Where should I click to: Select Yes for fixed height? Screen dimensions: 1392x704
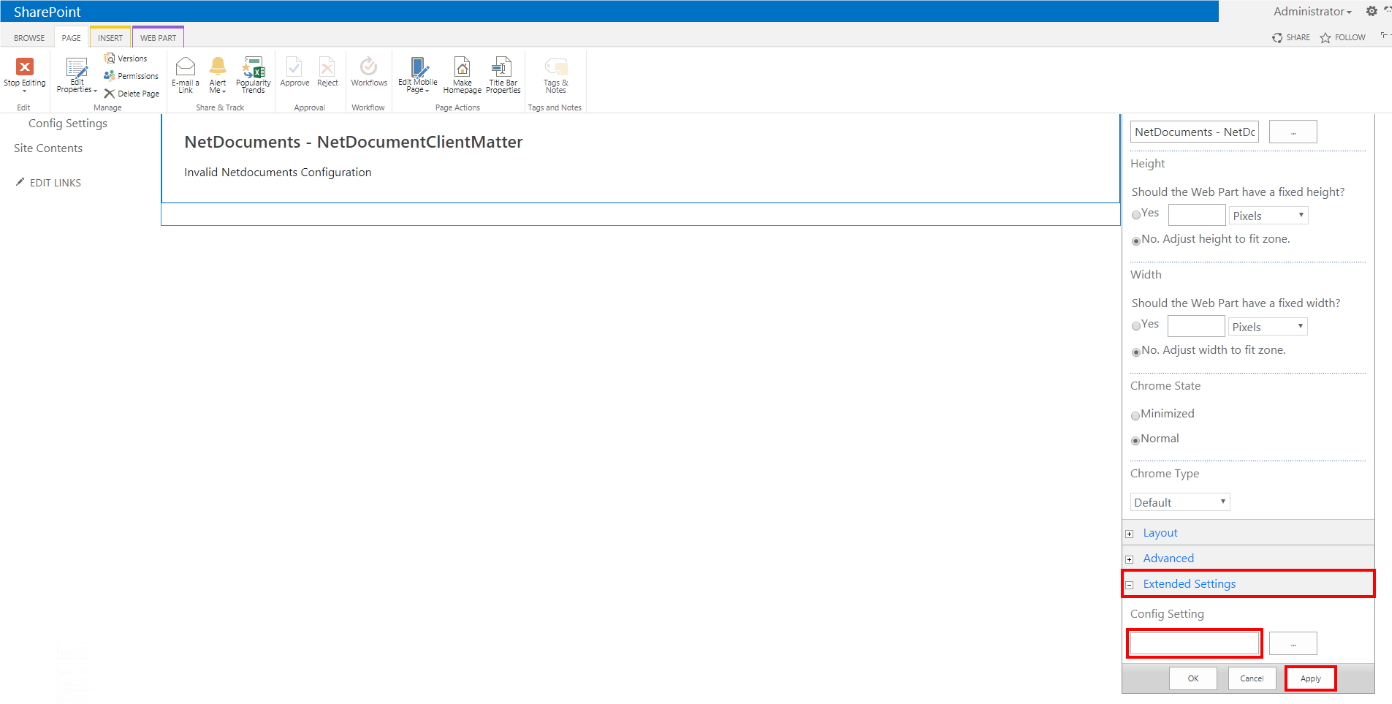click(1136, 215)
